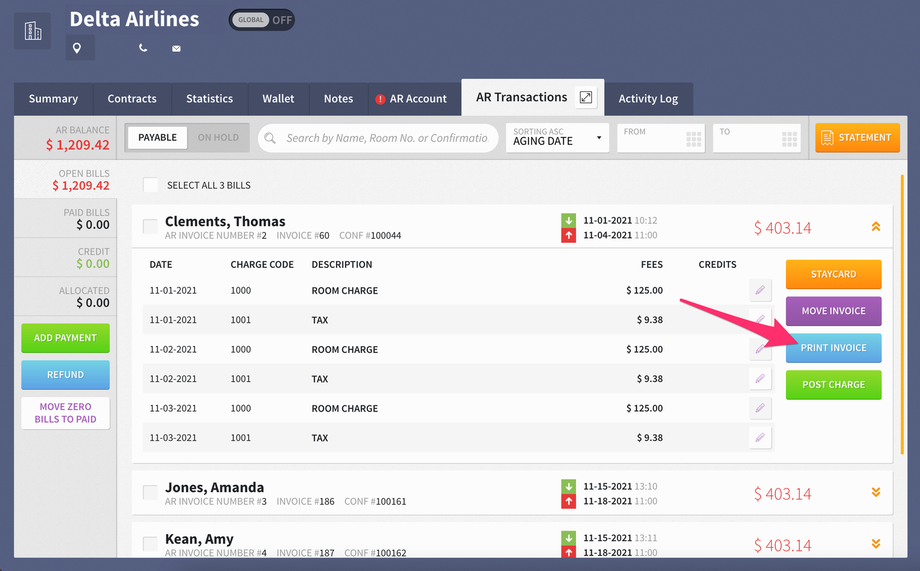The image size is (920, 571).
Task: Click the $ 403.14 amount for Clements
Action: [783, 228]
